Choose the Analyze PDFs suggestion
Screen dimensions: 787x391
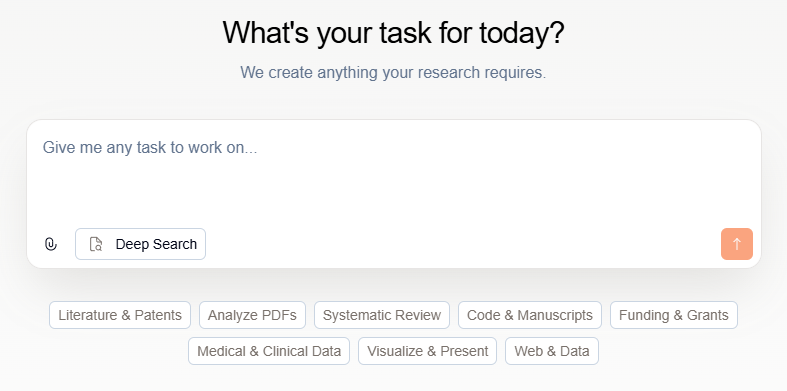pyautogui.click(x=252, y=315)
